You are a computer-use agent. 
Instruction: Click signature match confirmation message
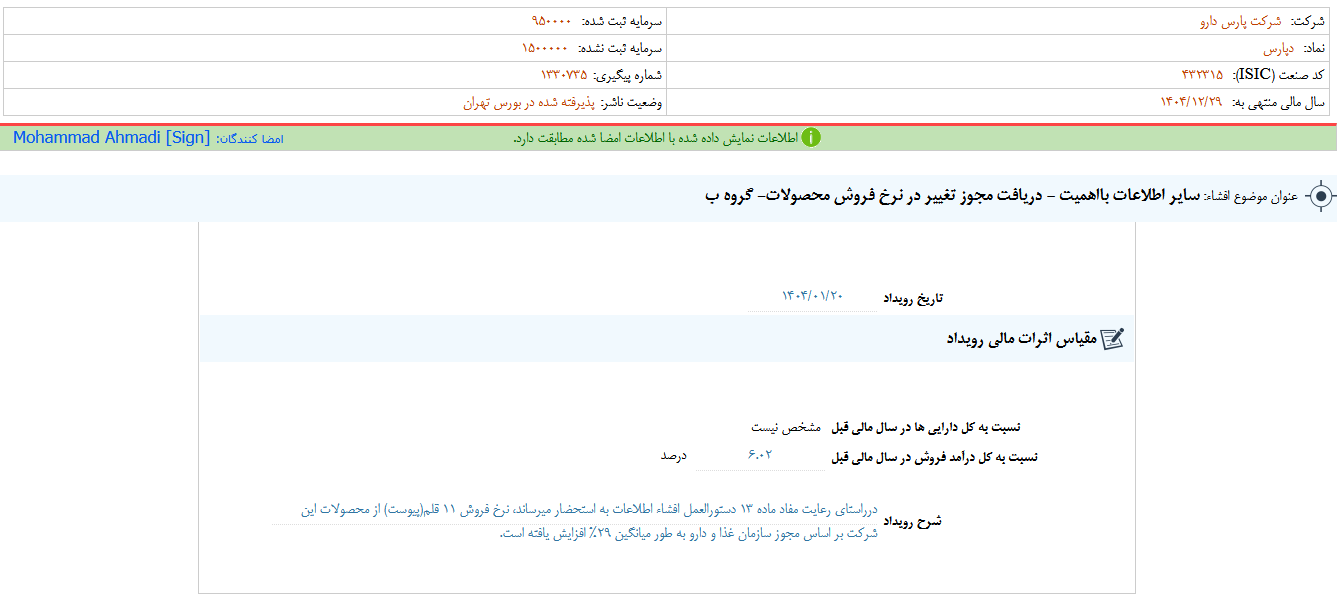[x=655, y=138]
